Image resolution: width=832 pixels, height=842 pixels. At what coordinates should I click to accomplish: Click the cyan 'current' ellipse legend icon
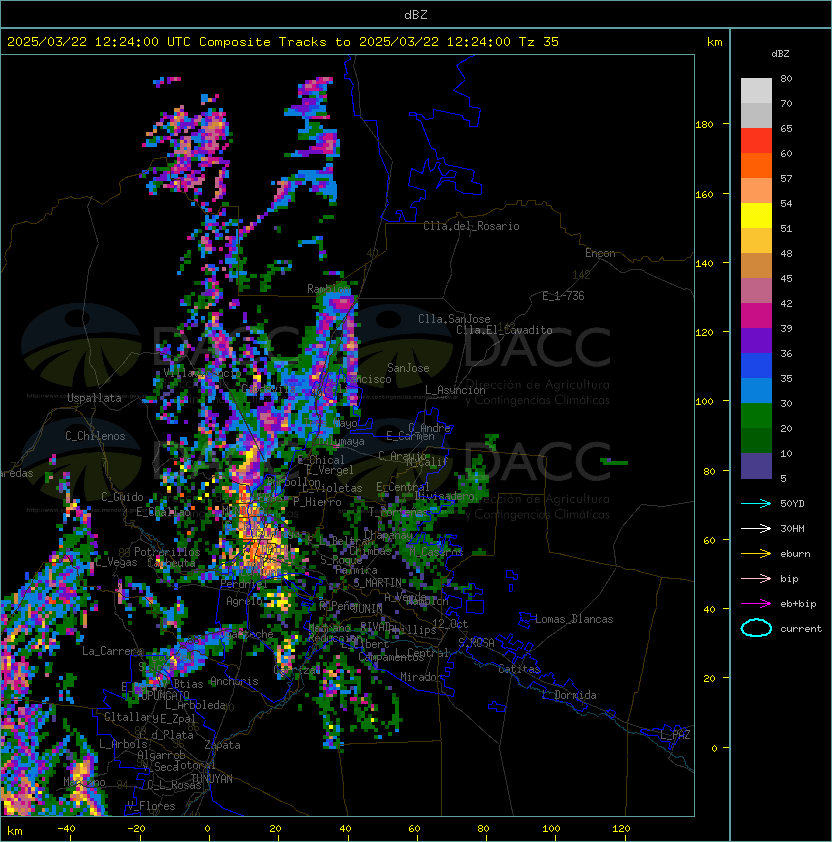pos(756,628)
